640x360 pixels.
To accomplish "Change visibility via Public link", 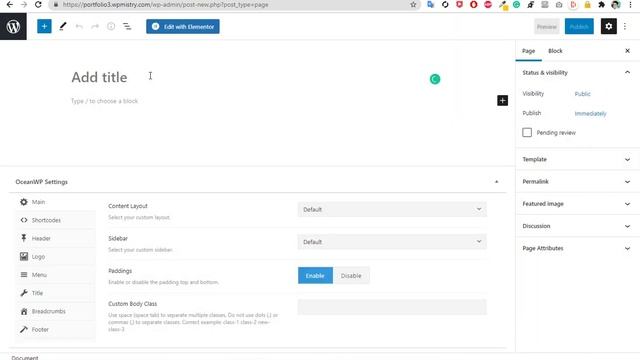I will [582, 94].
